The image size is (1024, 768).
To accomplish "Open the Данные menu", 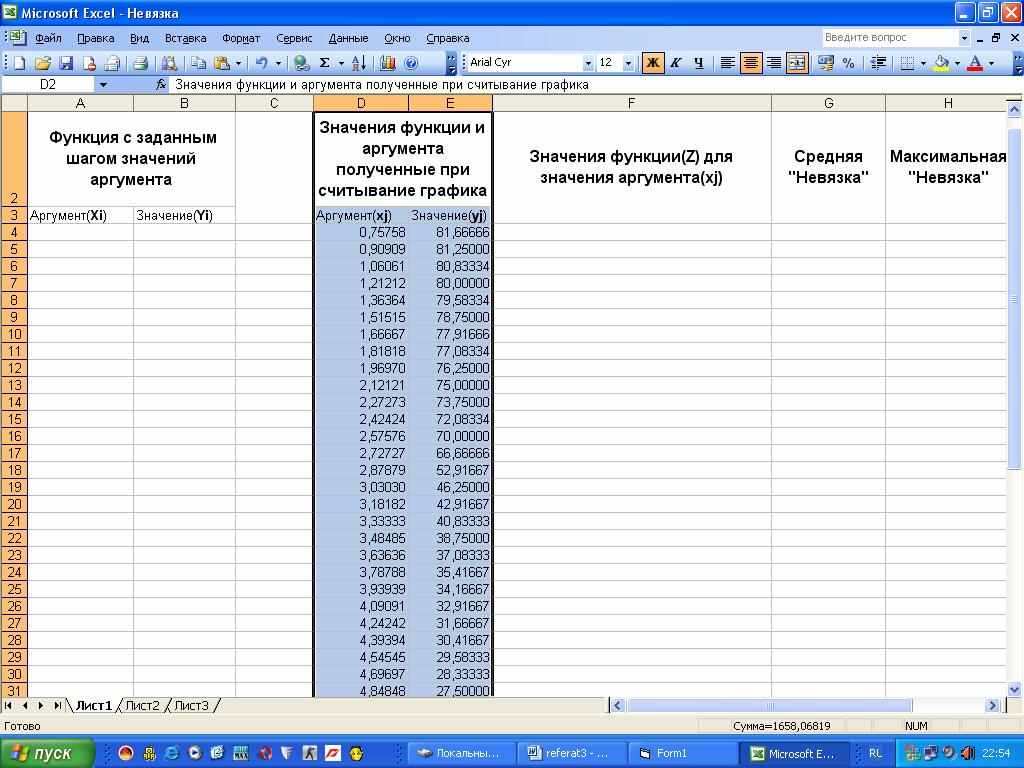I will coord(348,38).
